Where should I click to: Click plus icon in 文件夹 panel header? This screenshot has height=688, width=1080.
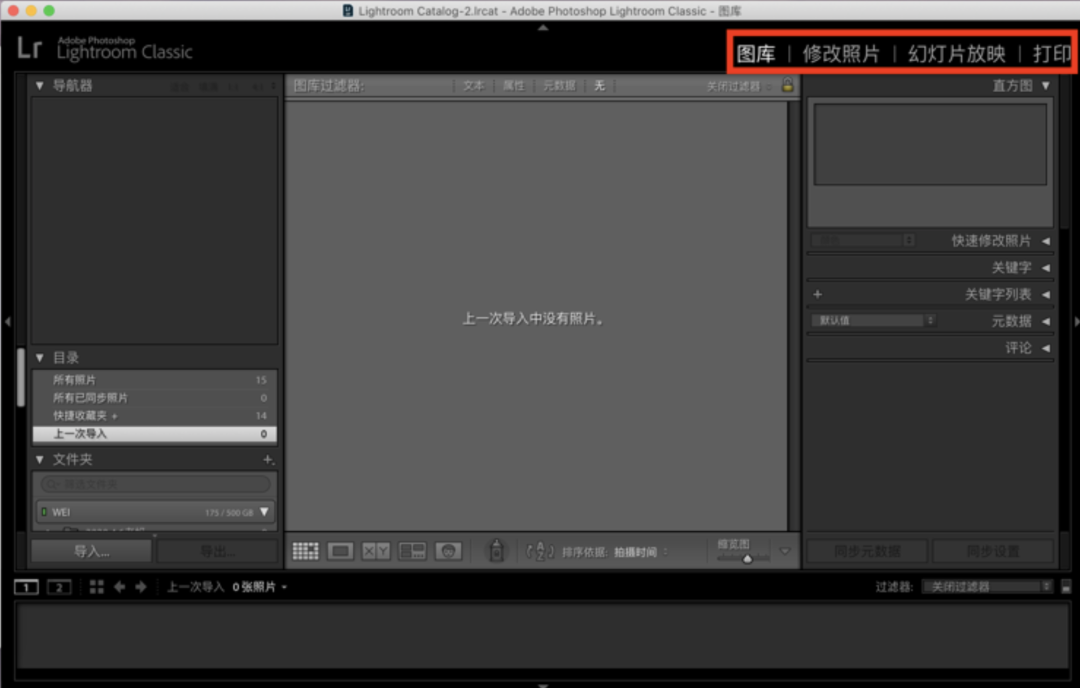[268, 460]
